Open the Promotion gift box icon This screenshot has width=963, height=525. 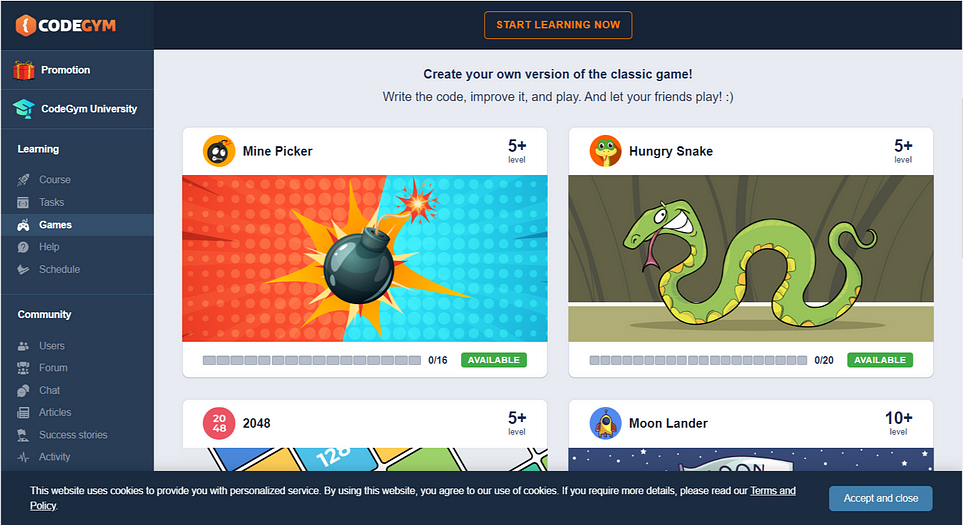(24, 70)
